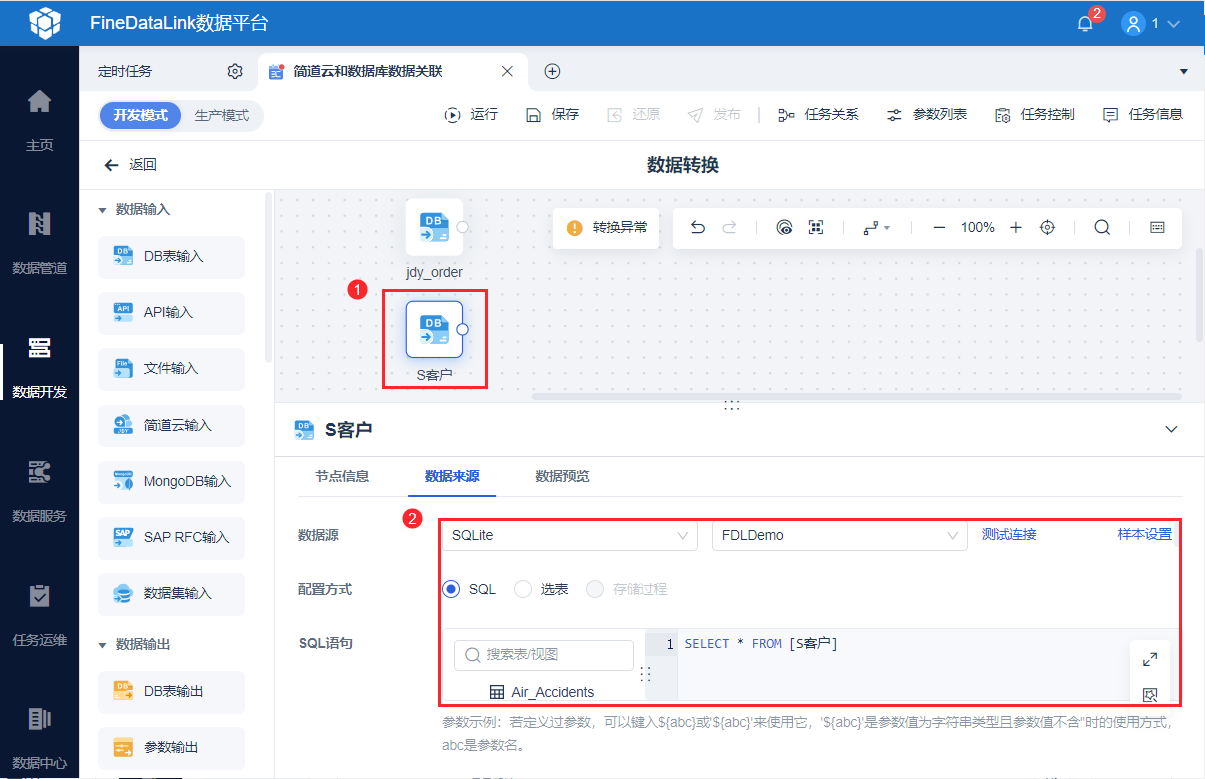Collapse the 数据输出 section

coord(102,645)
